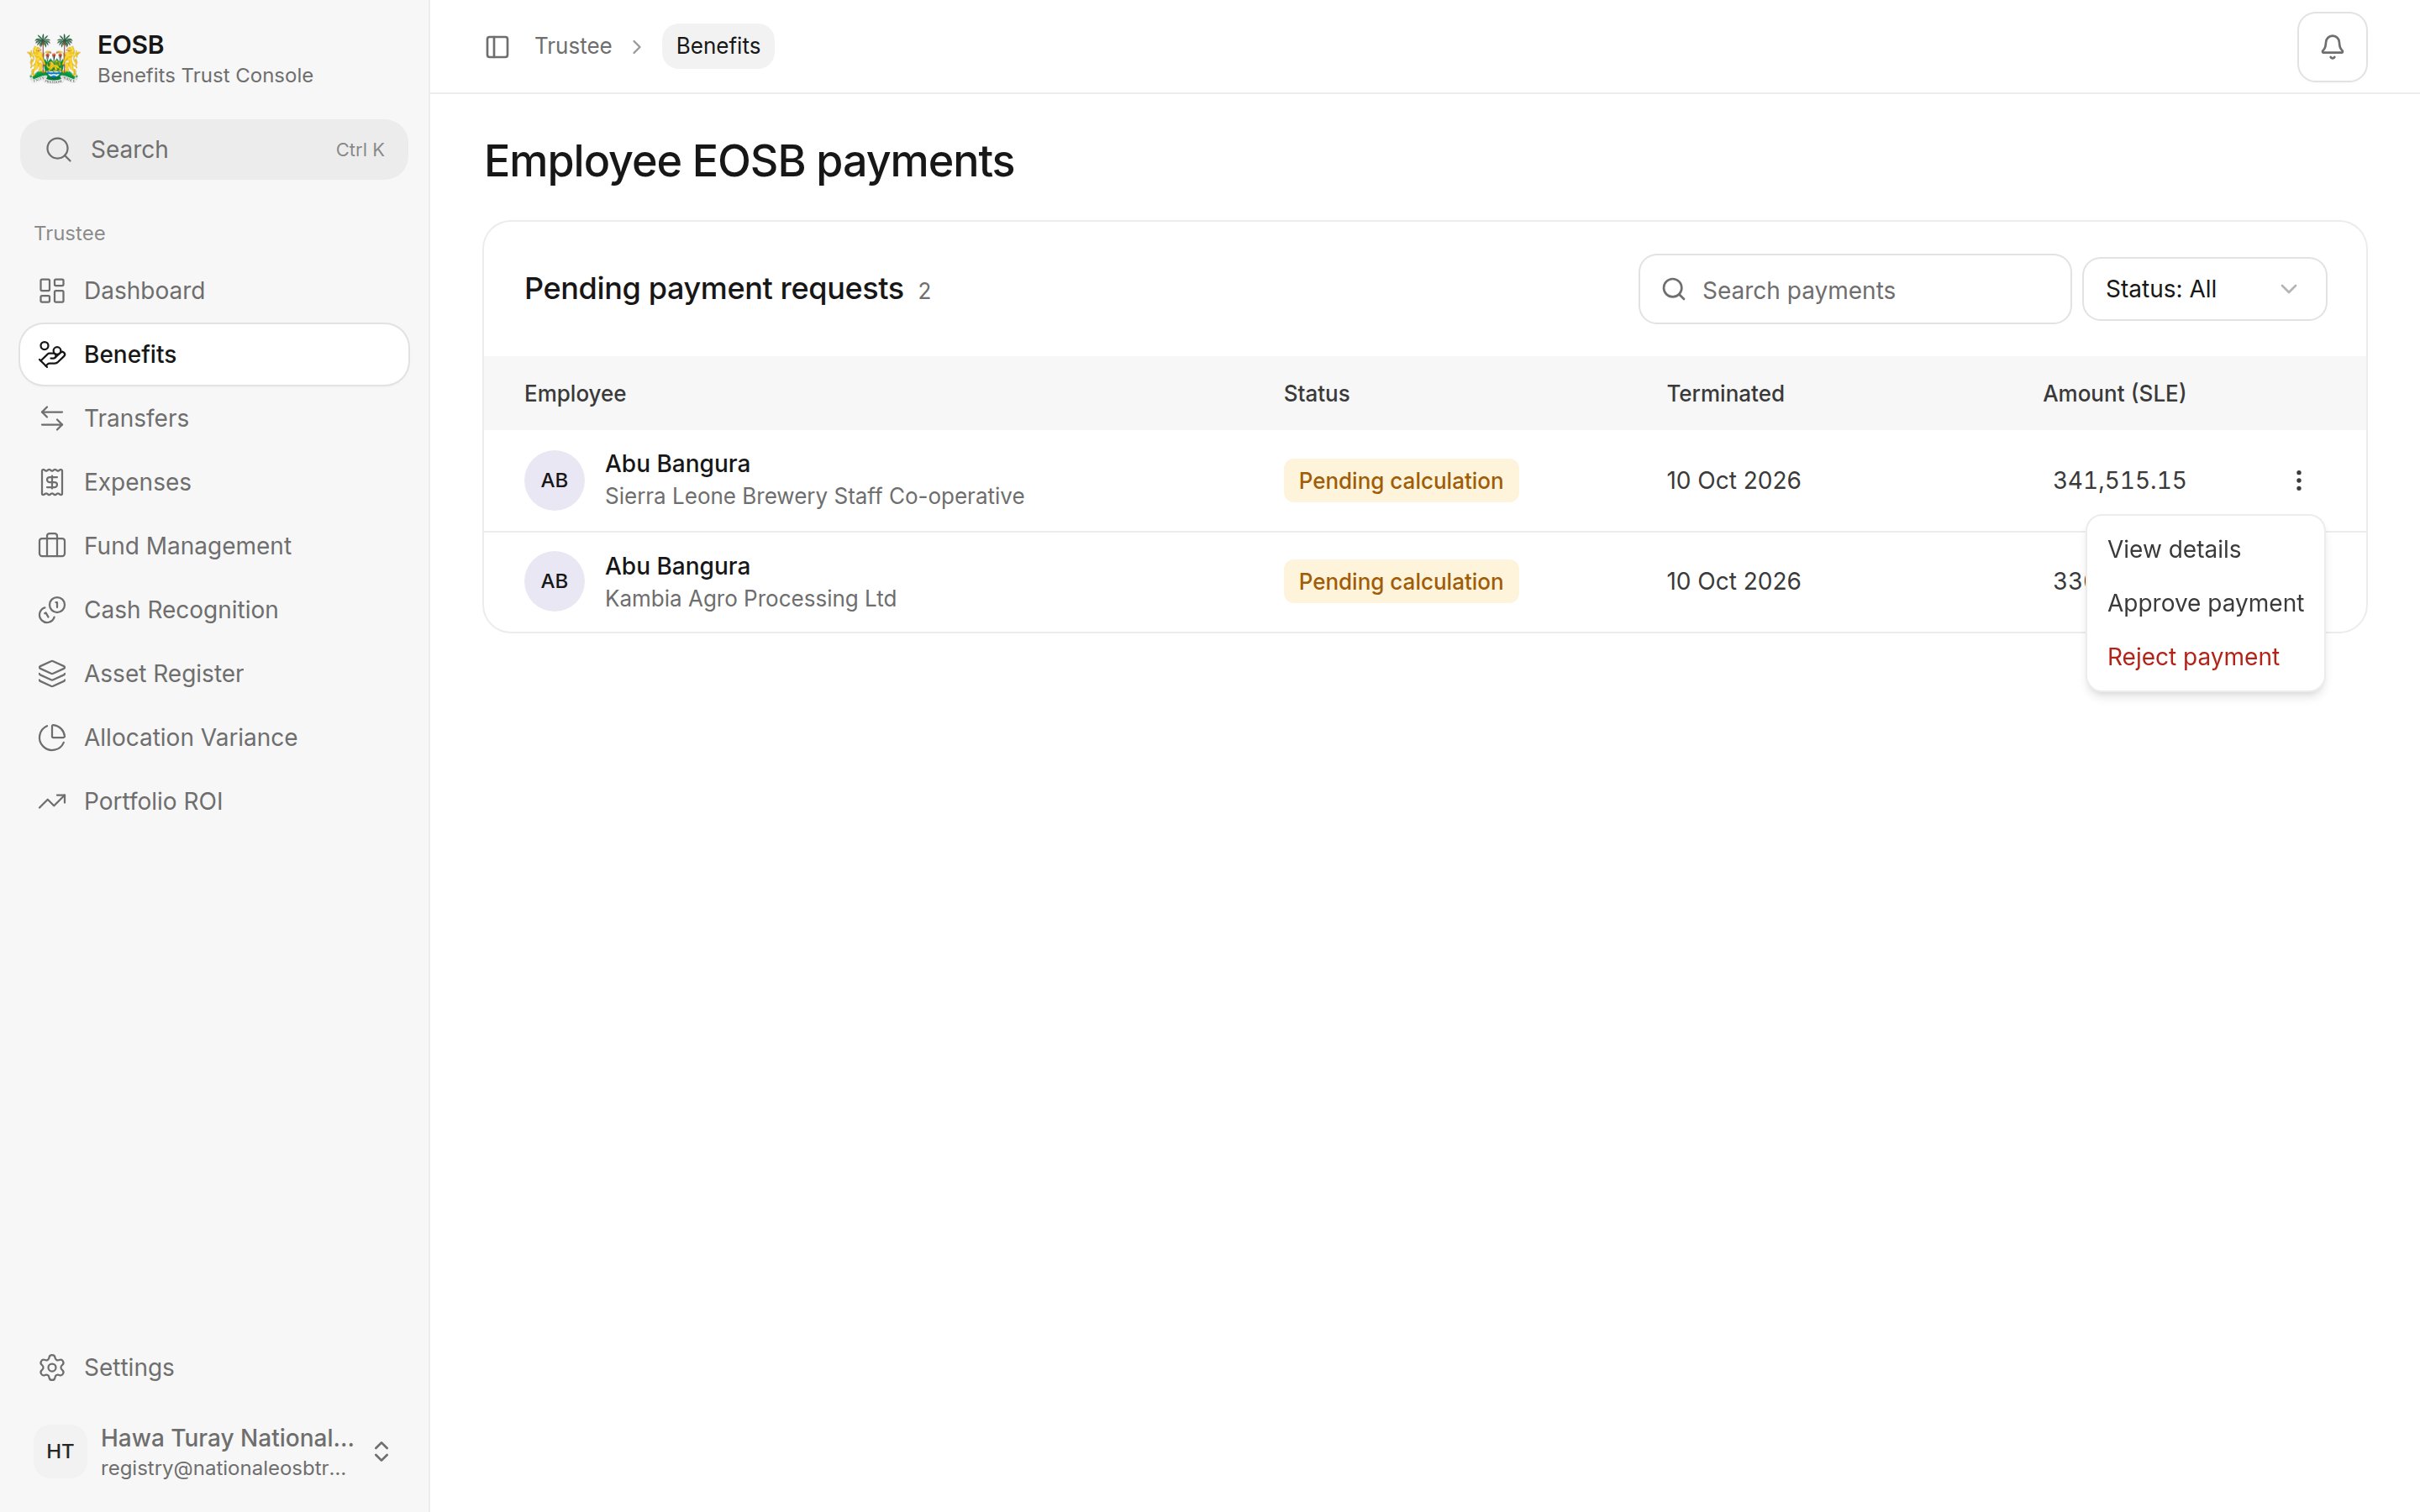Click the magnifier in Search payments

click(x=1673, y=290)
